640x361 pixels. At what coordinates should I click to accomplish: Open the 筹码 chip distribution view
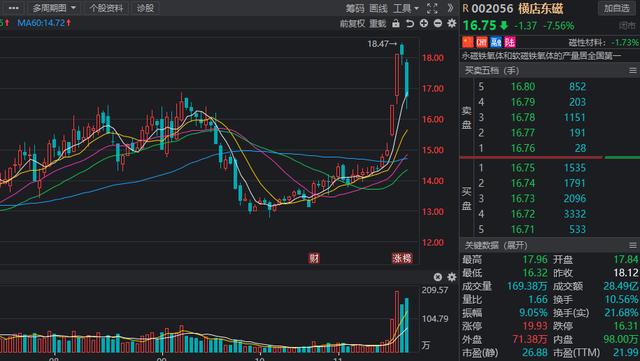click(355, 8)
